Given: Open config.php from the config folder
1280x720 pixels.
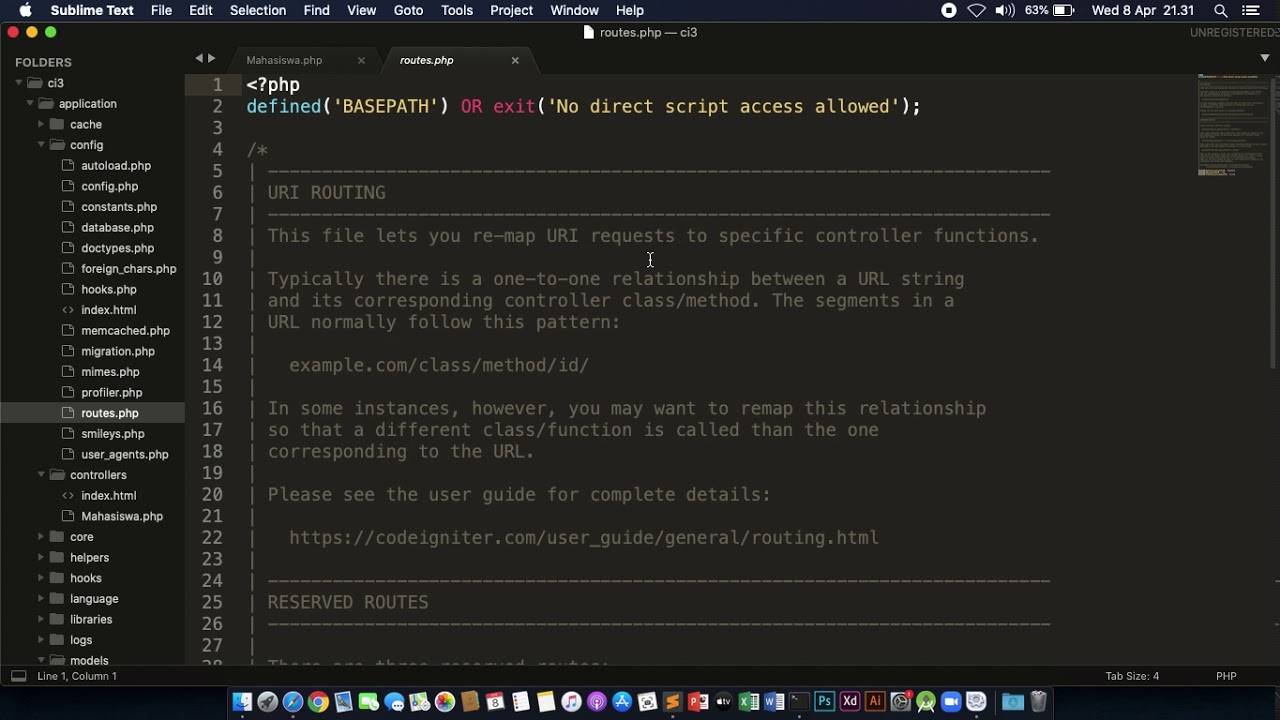Looking at the screenshot, I should [x=109, y=186].
